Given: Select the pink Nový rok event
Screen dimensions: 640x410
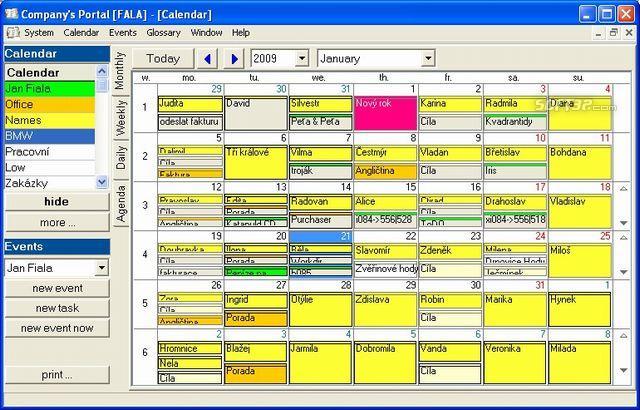Looking at the screenshot, I should tap(385, 113).
